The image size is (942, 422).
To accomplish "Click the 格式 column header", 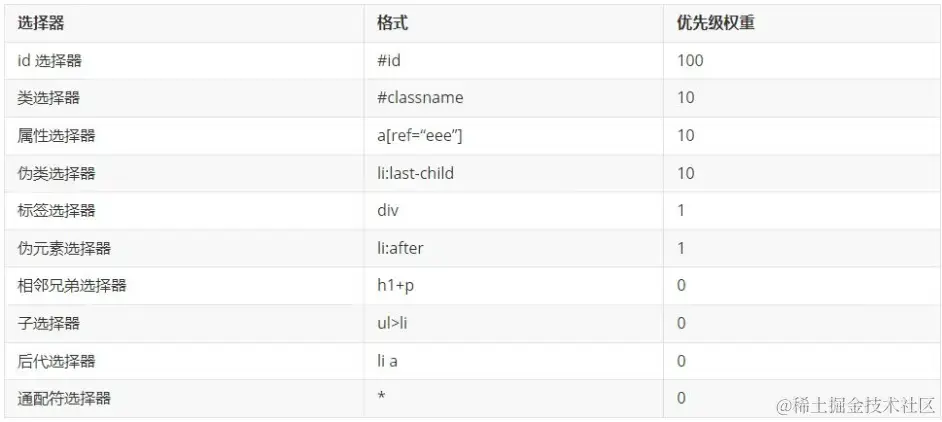I will tap(392, 23).
